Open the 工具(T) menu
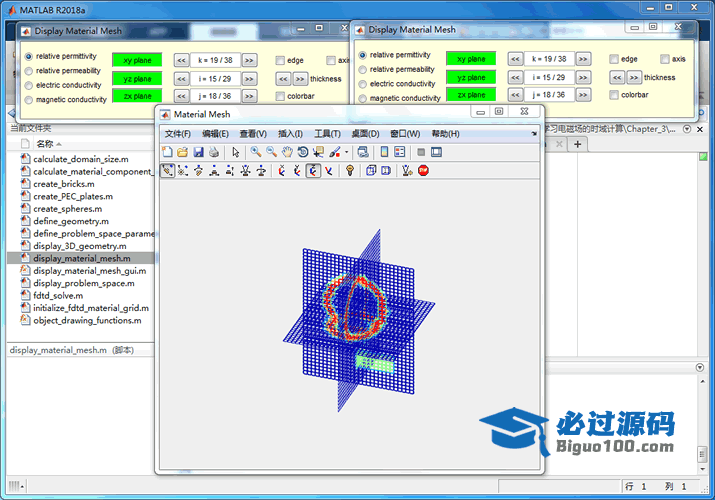This screenshot has height=500, width=715. [x=327, y=134]
